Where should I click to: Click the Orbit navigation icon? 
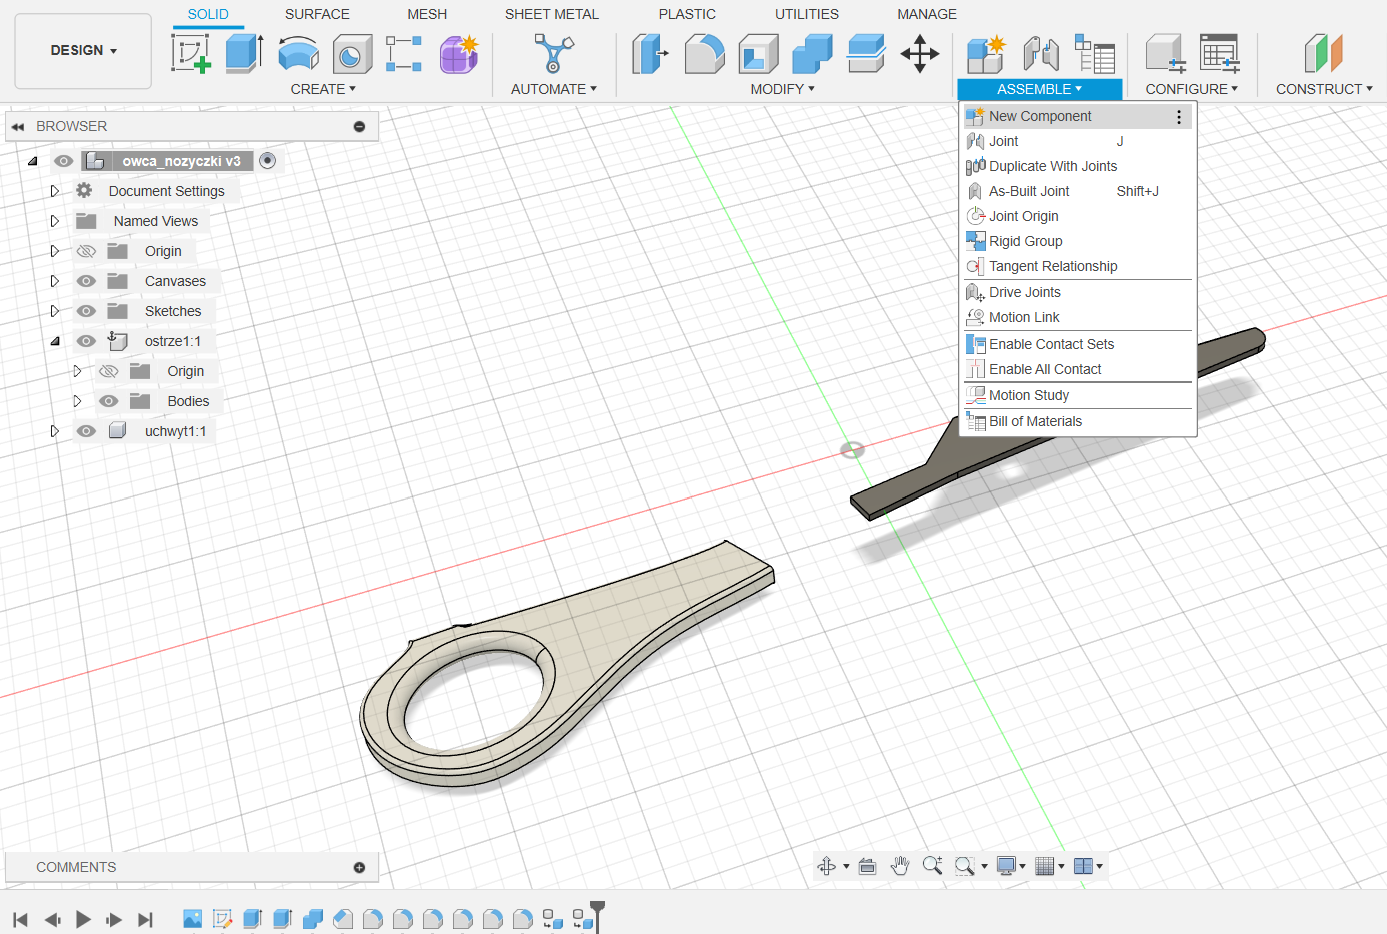click(x=827, y=866)
